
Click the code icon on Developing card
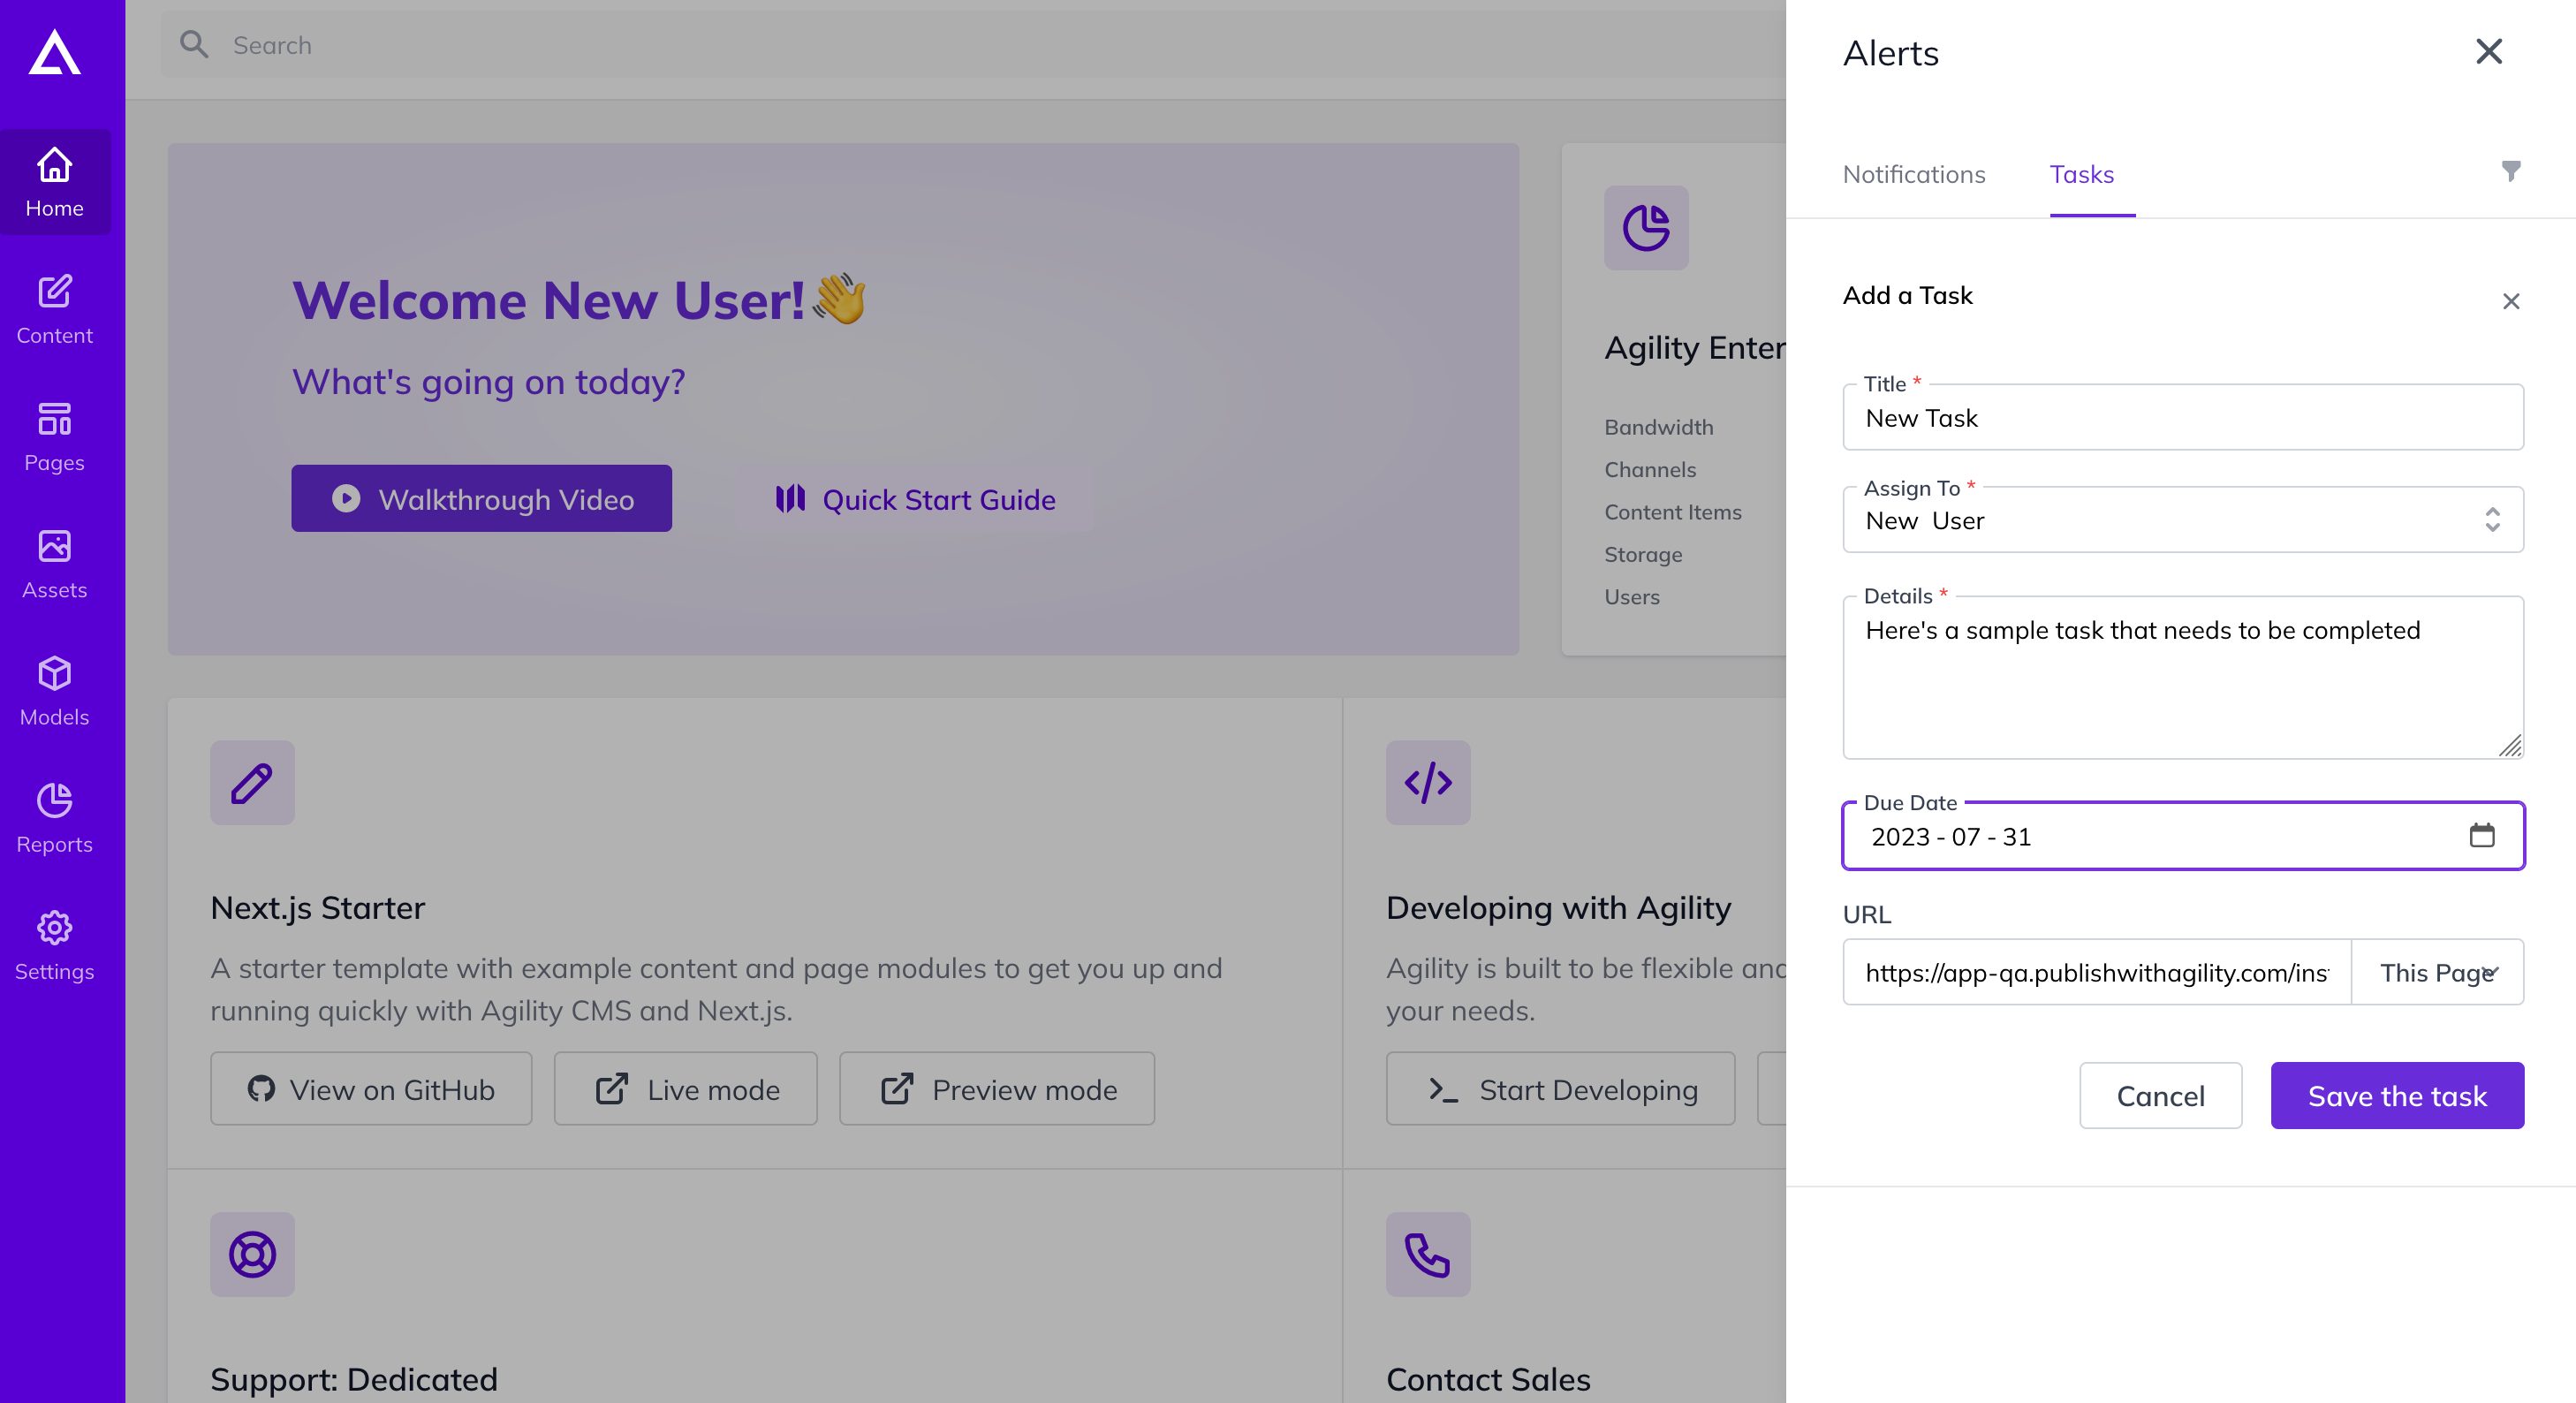1428,783
